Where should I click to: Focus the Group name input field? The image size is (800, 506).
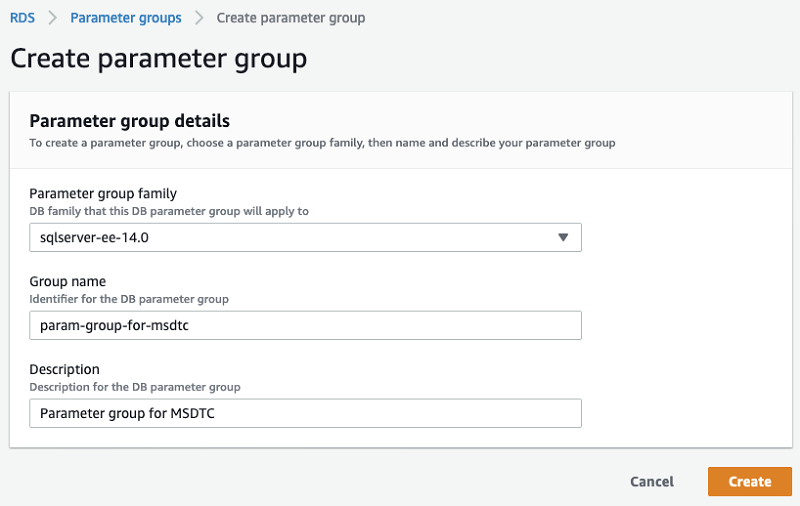coord(305,325)
